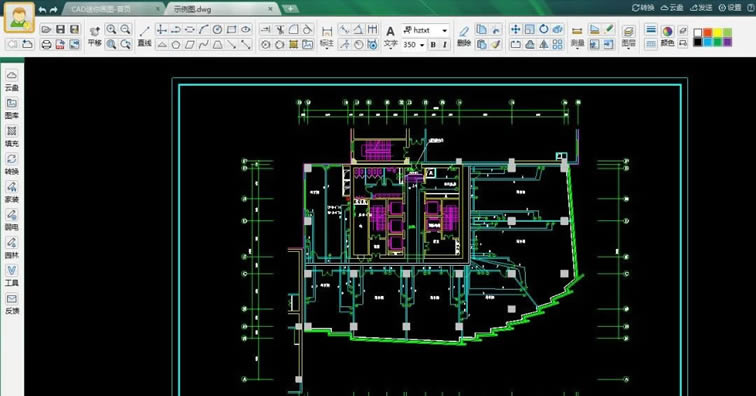The image size is (756, 396).
Task: Expand the 图层 layers dropdown
Action: tap(628, 37)
